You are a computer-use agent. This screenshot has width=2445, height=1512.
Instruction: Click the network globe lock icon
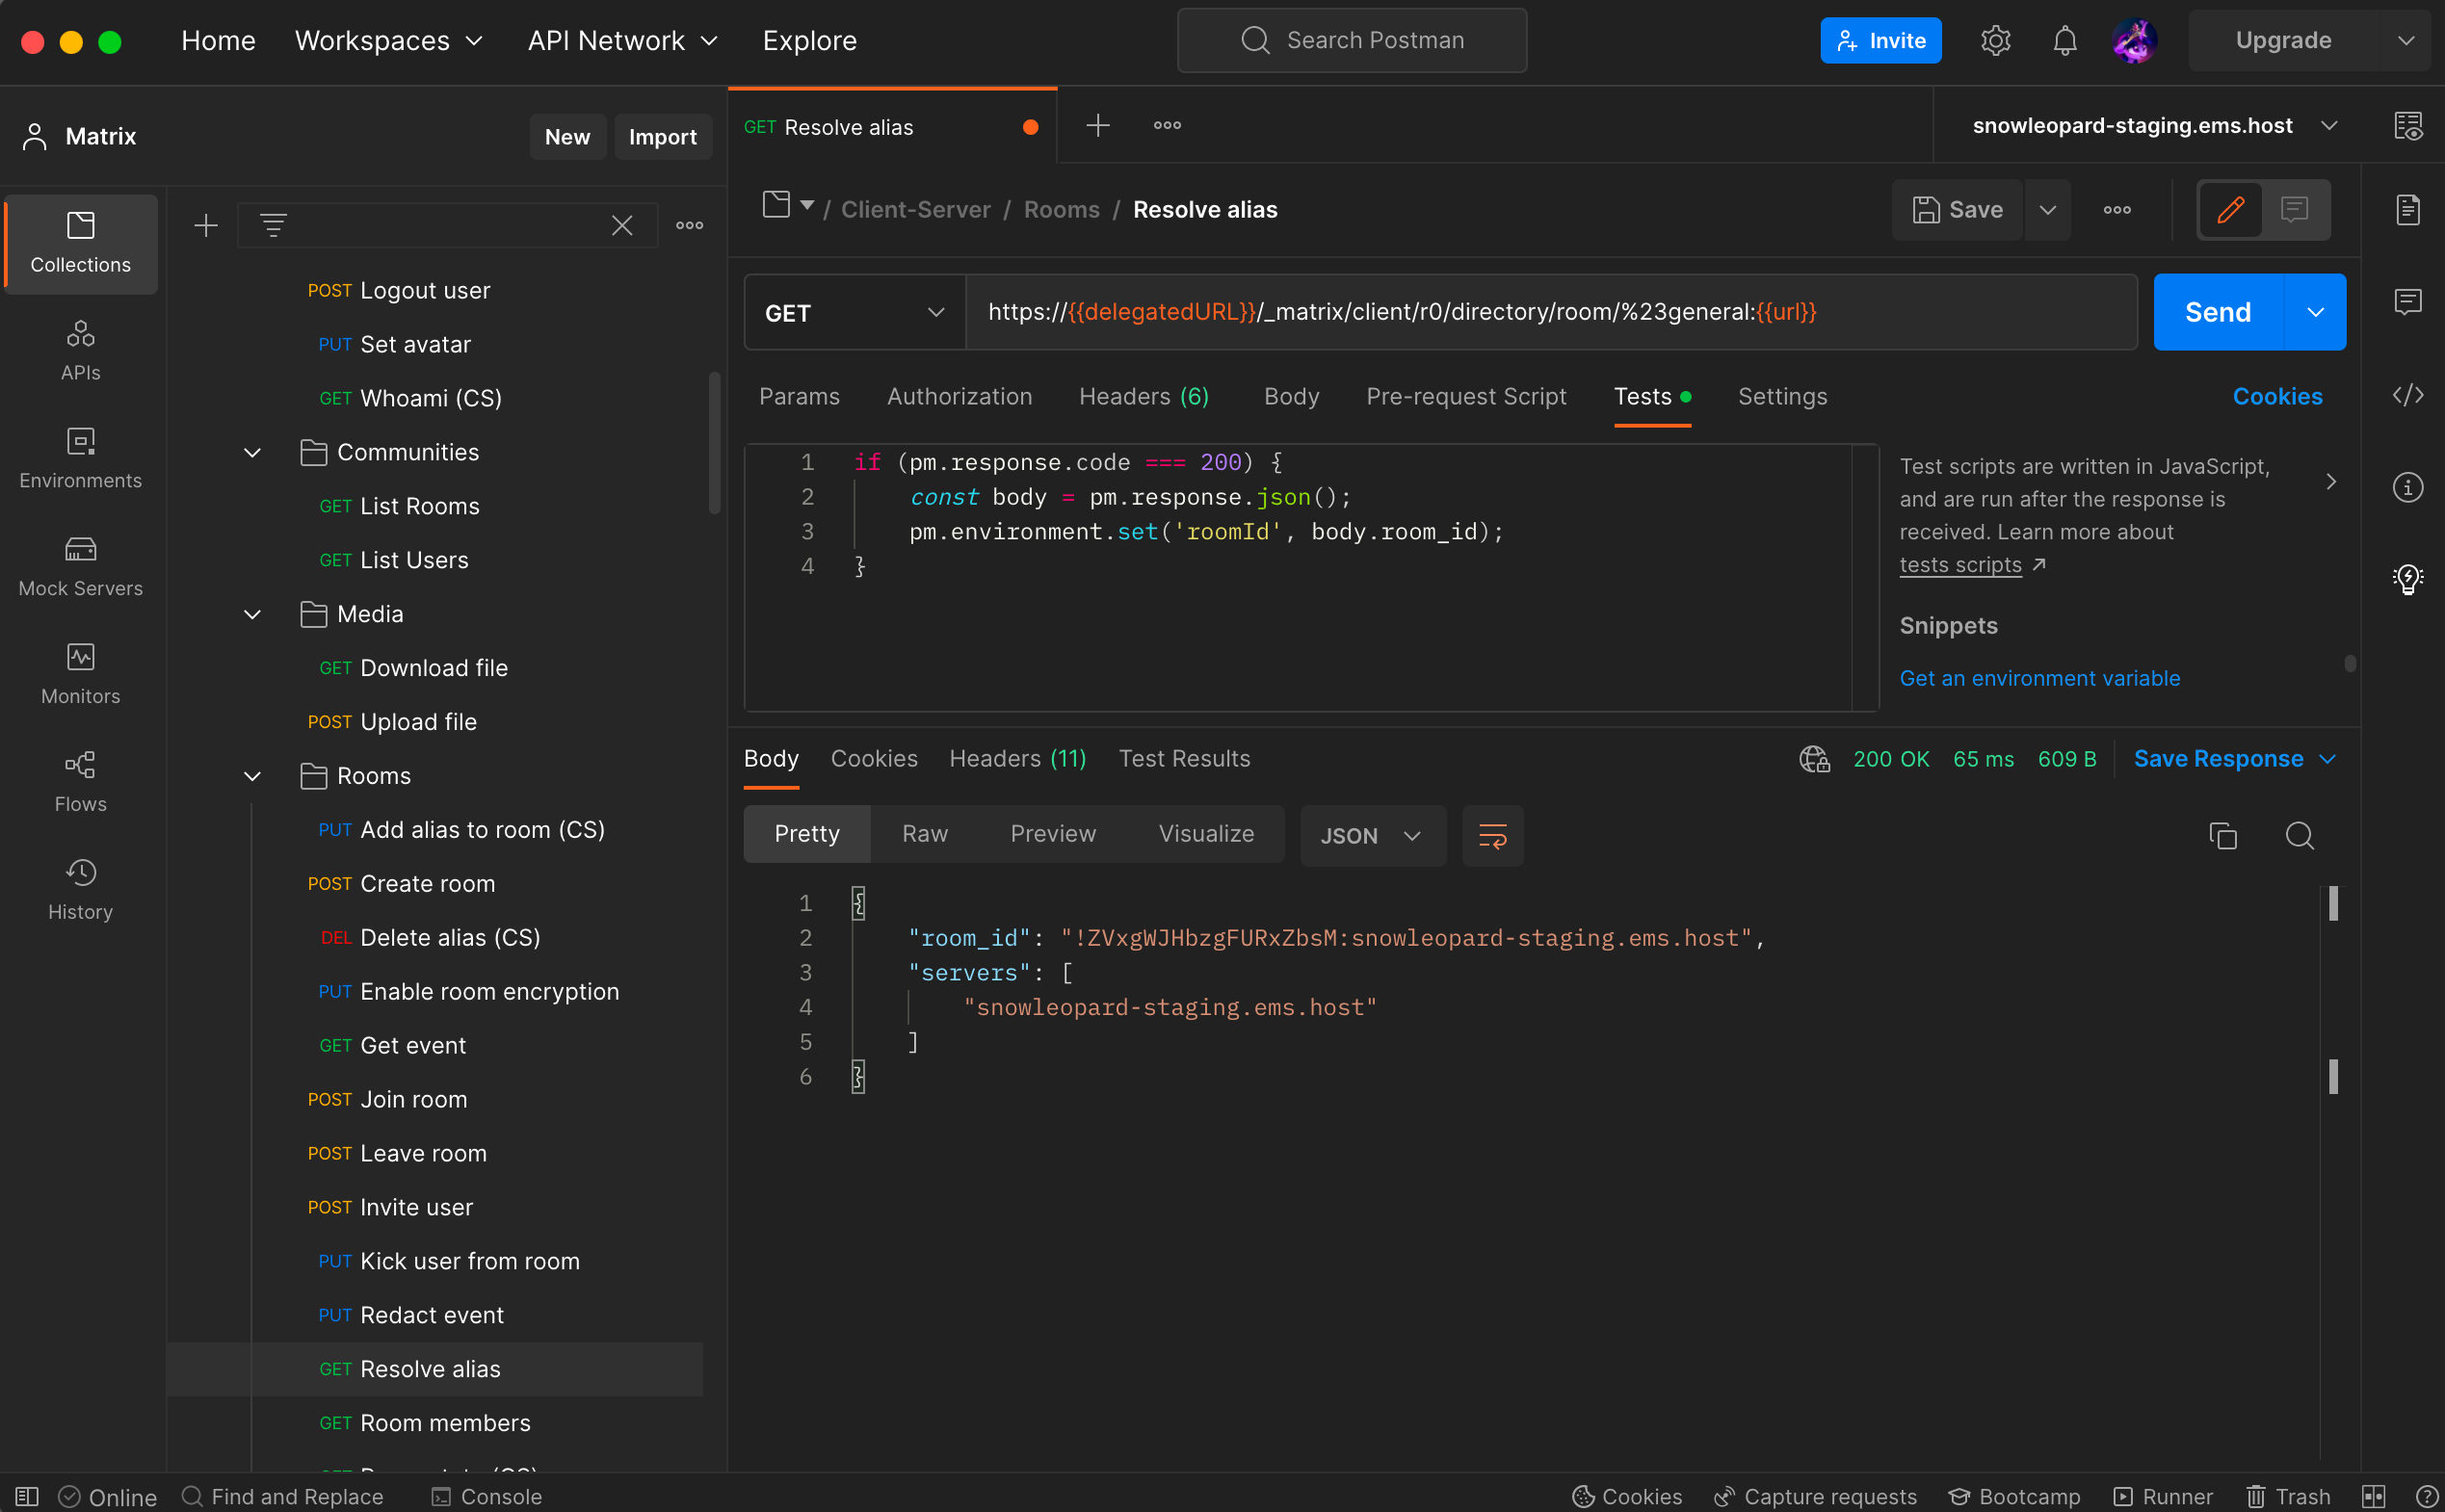point(1814,759)
